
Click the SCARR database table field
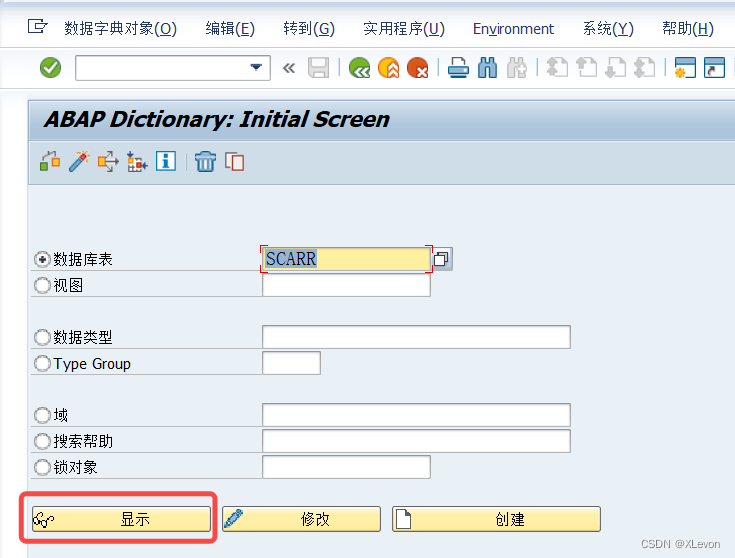pyautogui.click(x=346, y=259)
